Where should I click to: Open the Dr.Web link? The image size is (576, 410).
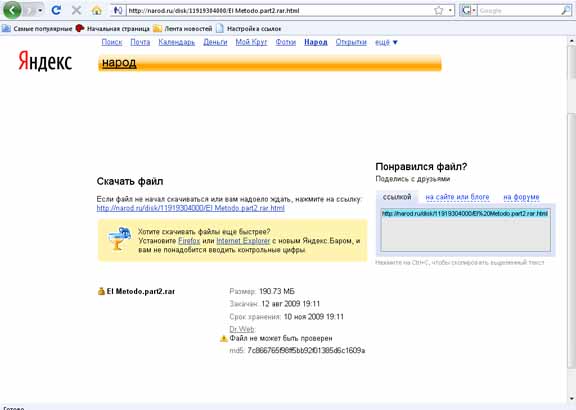pyautogui.click(x=242, y=329)
